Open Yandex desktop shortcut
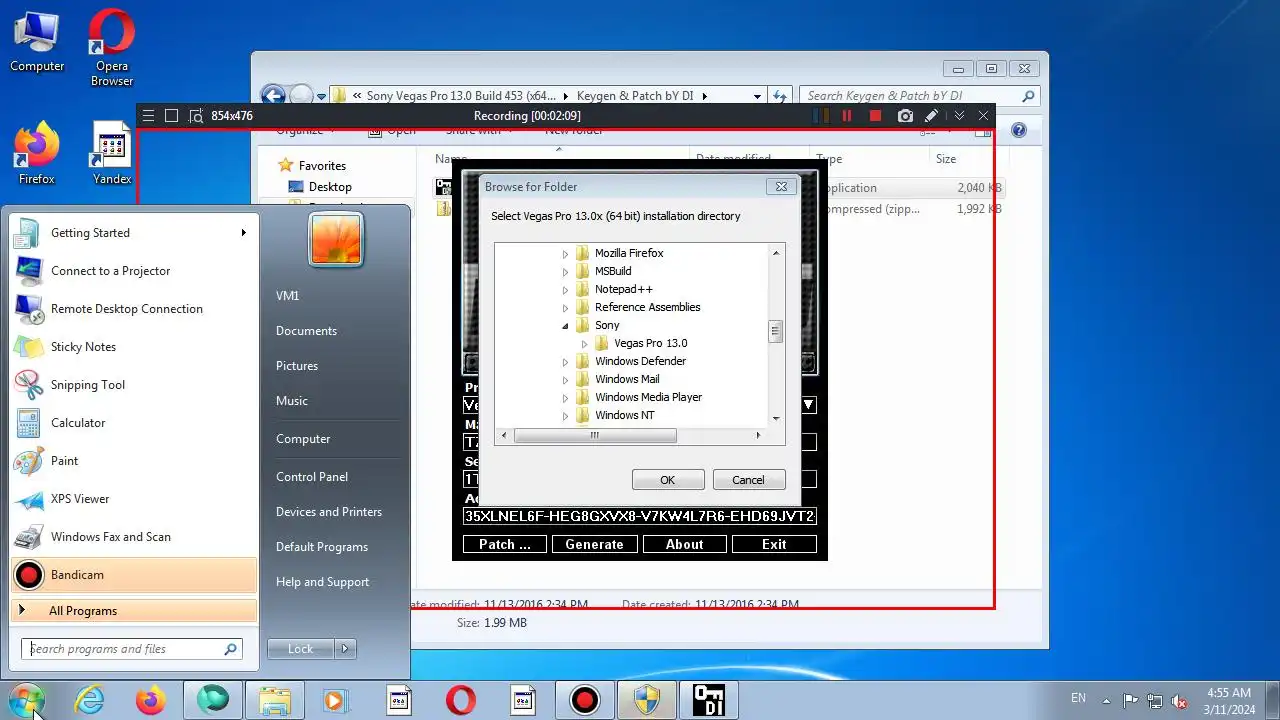This screenshot has width=1280, height=720. (x=112, y=153)
